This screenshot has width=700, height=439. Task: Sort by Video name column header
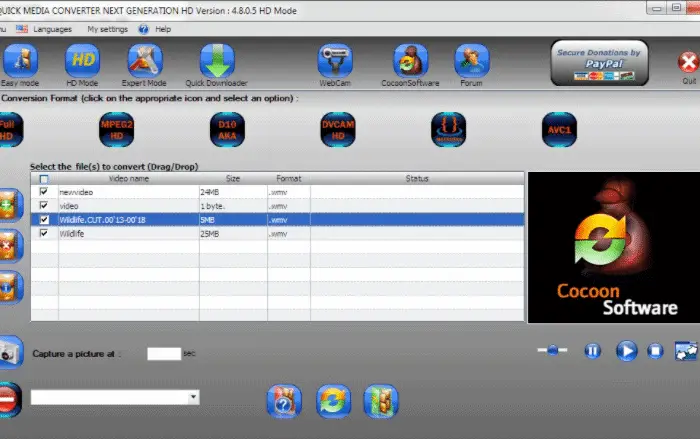(x=129, y=179)
